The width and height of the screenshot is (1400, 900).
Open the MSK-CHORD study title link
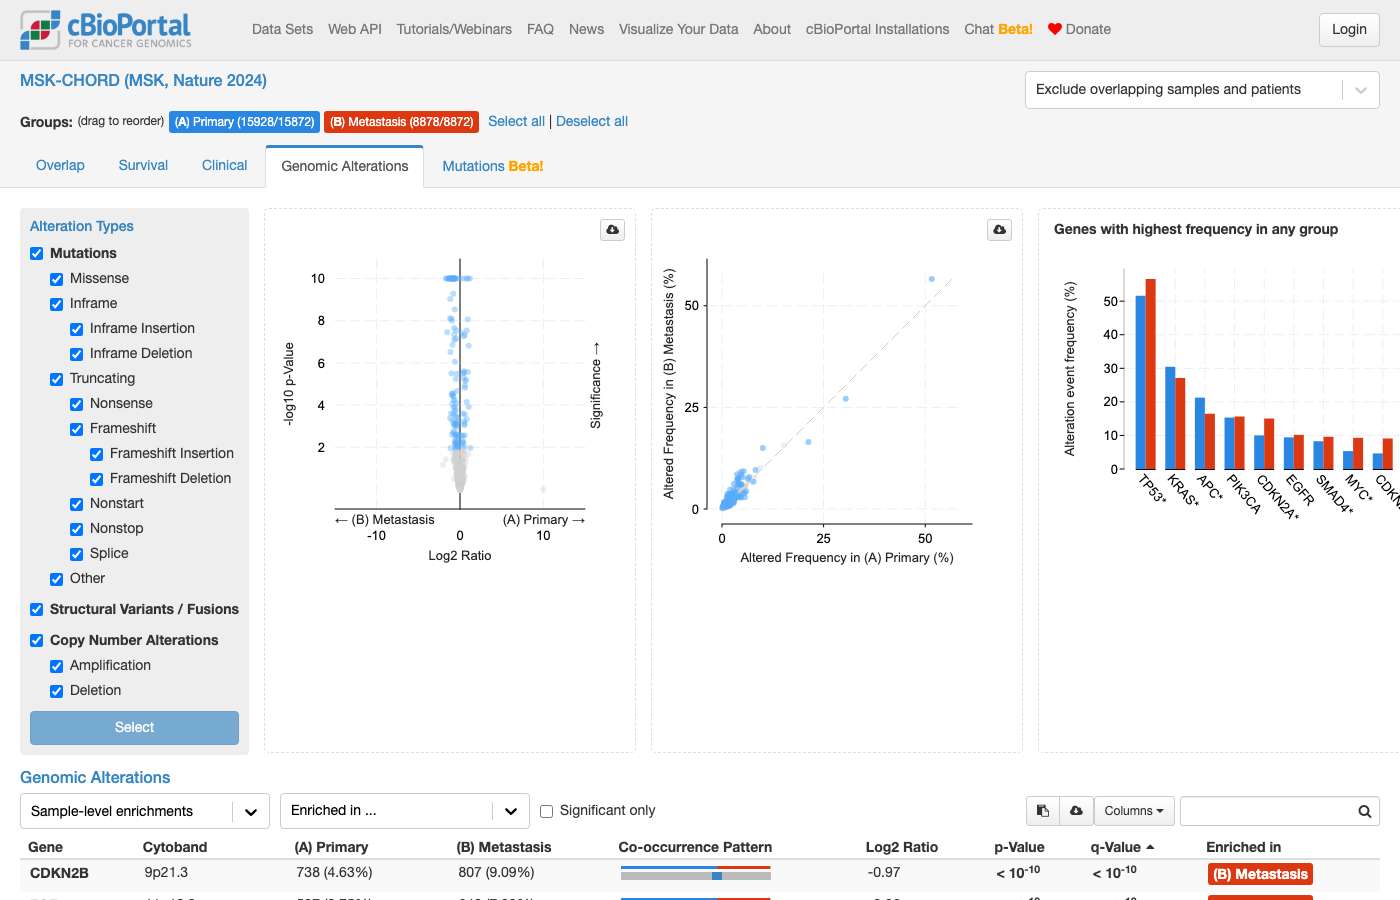click(143, 81)
